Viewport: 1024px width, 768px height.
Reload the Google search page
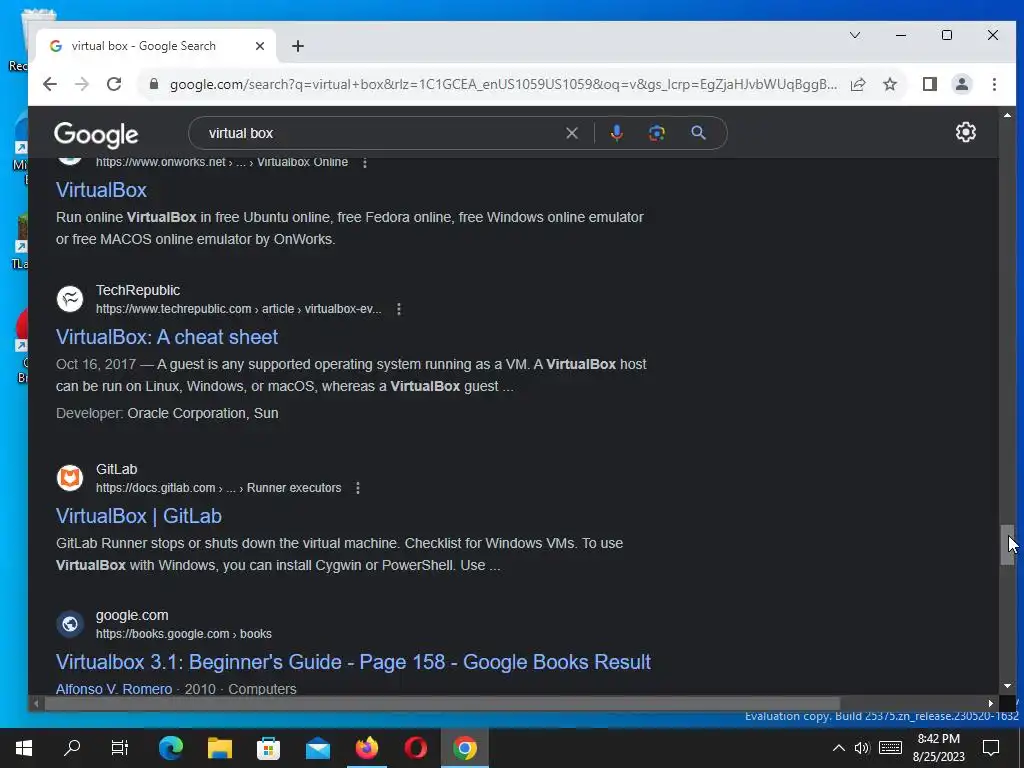pos(114,84)
